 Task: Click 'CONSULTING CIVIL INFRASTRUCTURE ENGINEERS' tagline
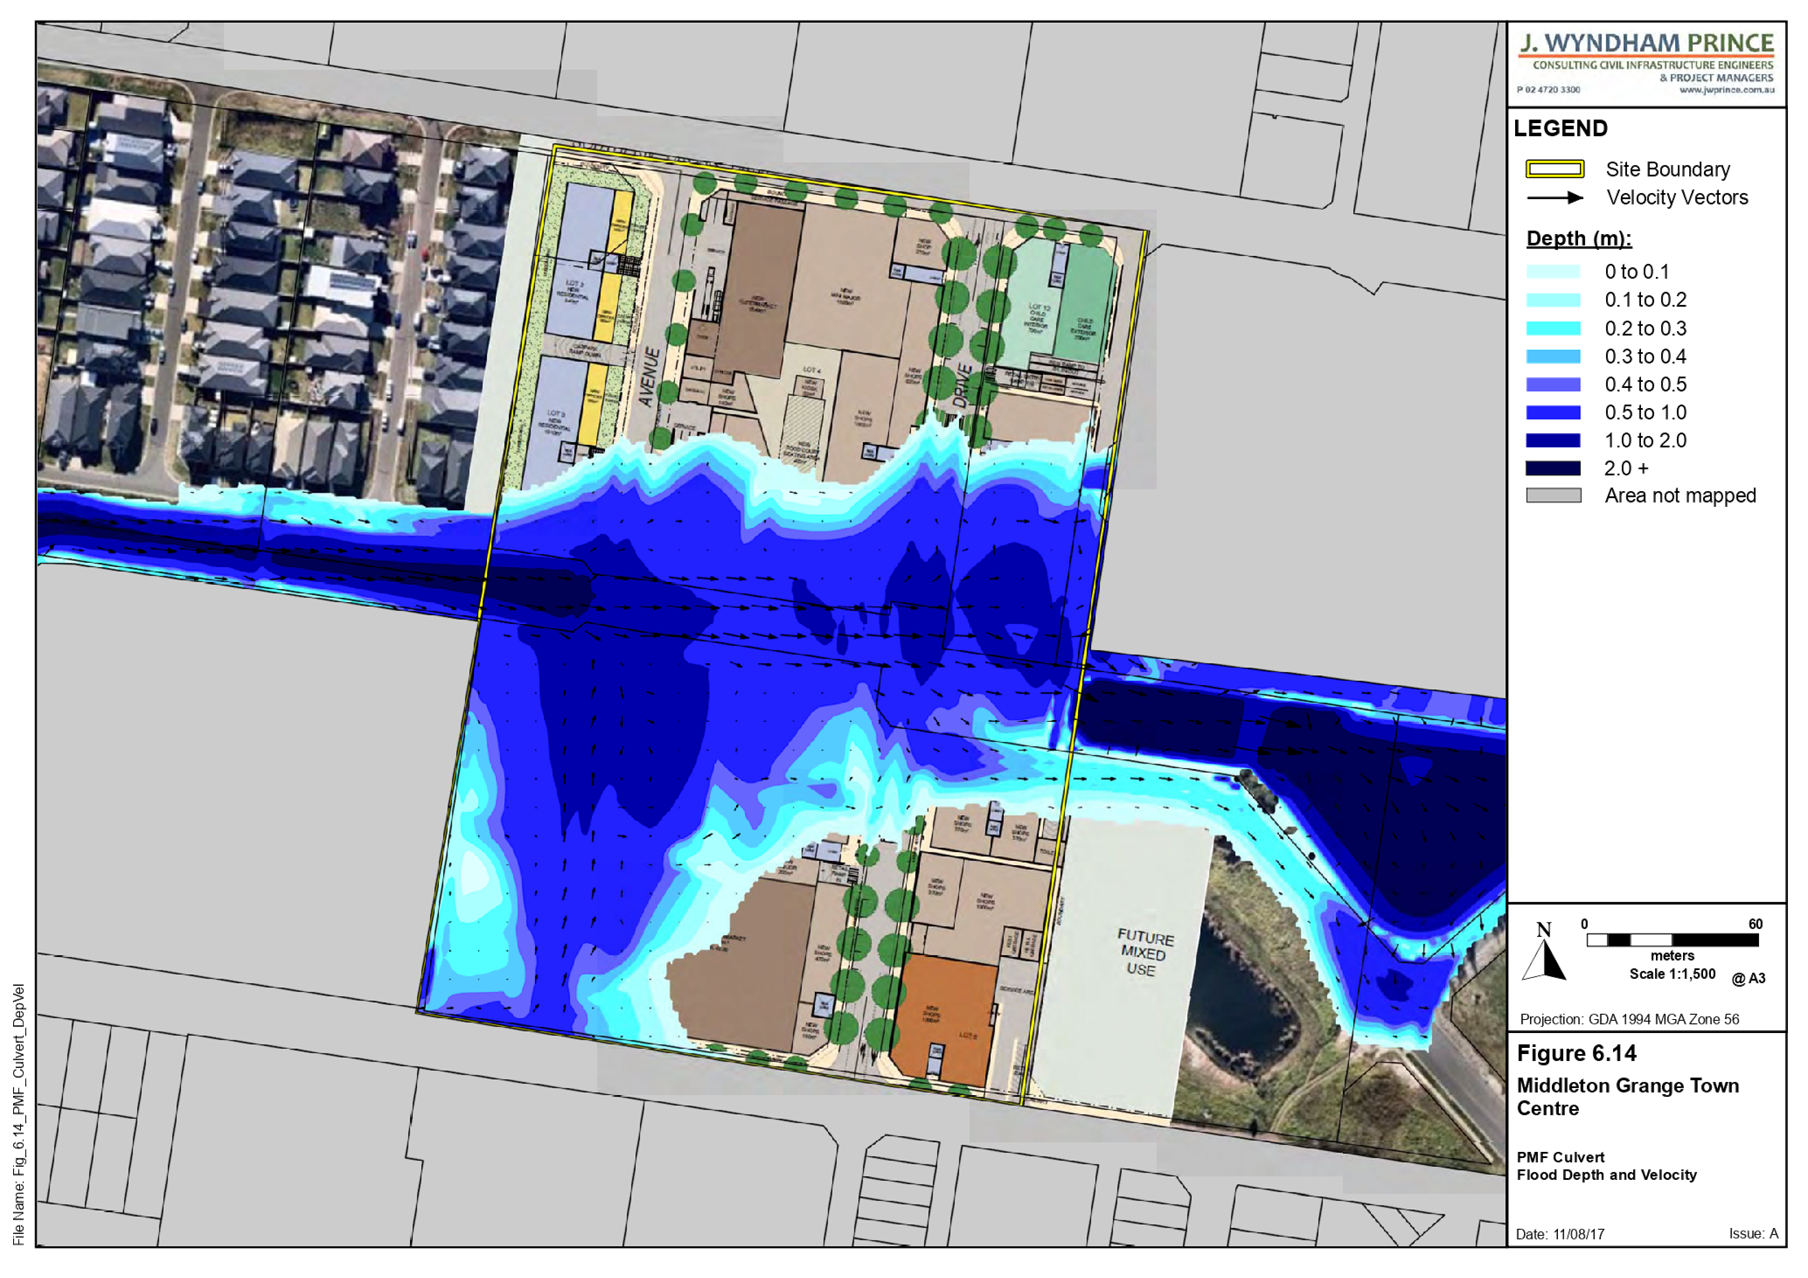(1653, 65)
